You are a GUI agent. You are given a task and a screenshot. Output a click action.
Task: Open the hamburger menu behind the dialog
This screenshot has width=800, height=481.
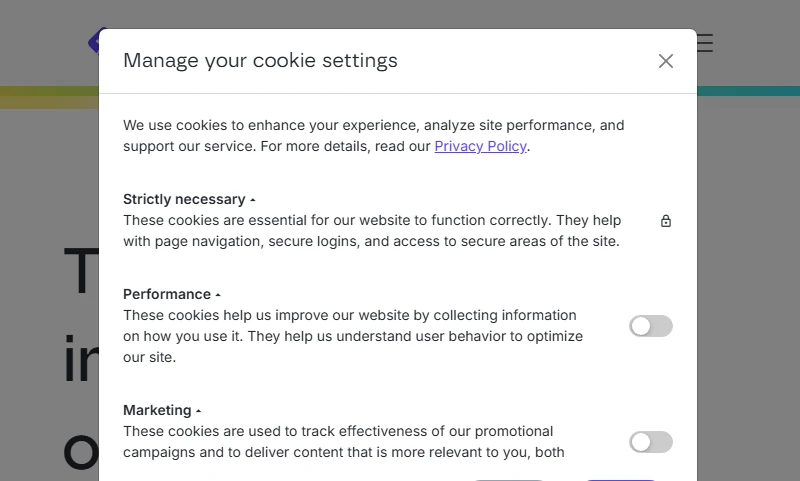tap(705, 43)
